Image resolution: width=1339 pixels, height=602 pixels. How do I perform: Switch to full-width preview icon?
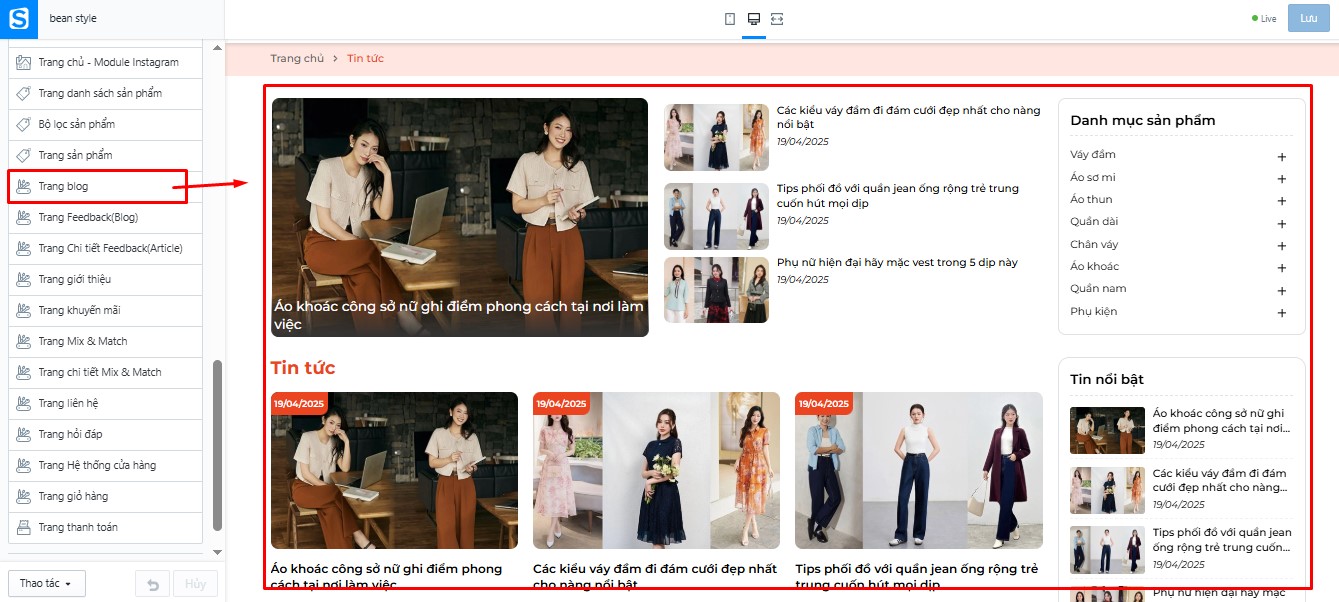pyautogui.click(x=777, y=19)
